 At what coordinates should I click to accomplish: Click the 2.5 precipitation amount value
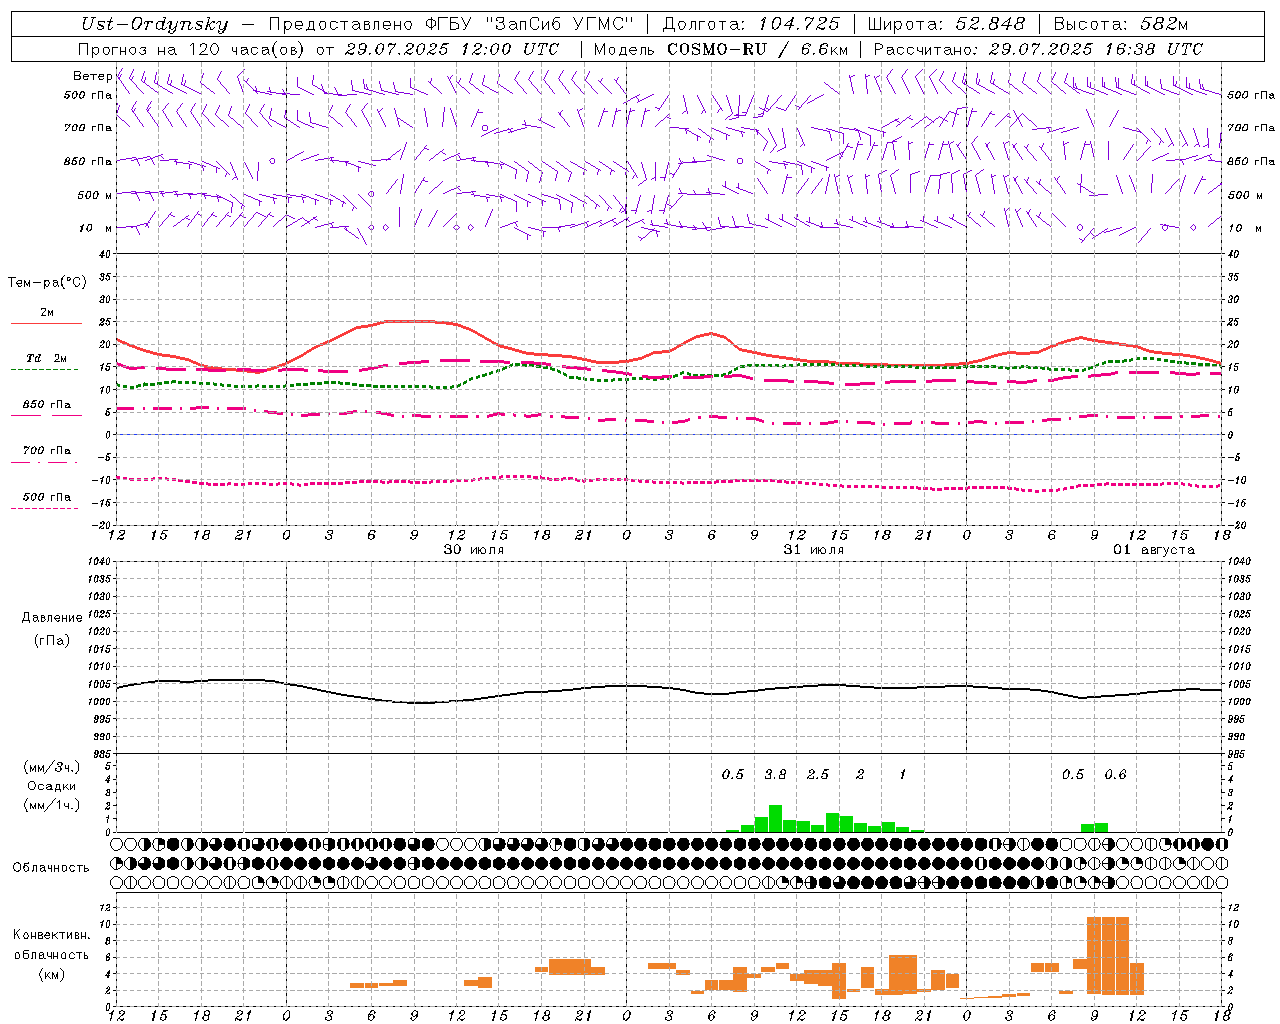pyautogui.click(x=818, y=775)
